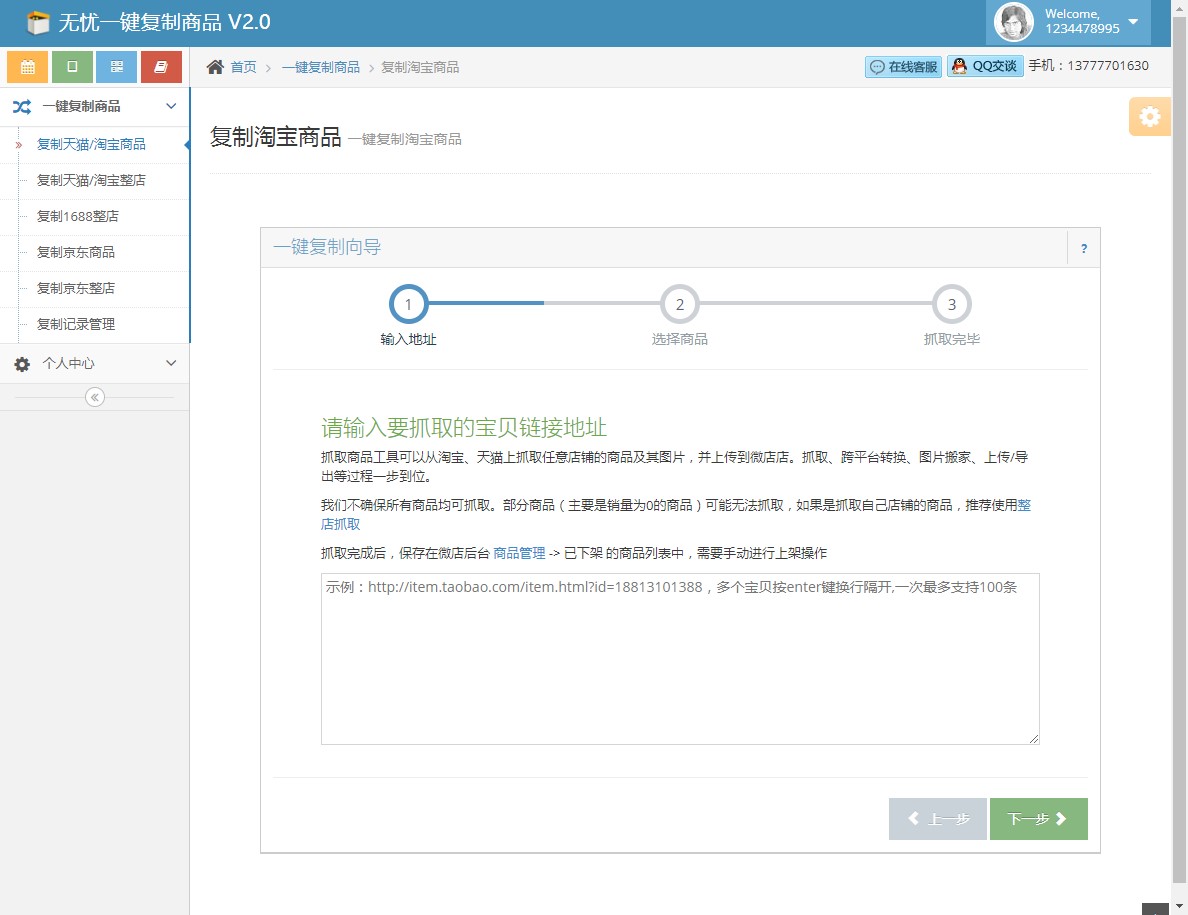Click the 商品管理 link
The height and width of the screenshot is (915, 1188).
(519, 553)
